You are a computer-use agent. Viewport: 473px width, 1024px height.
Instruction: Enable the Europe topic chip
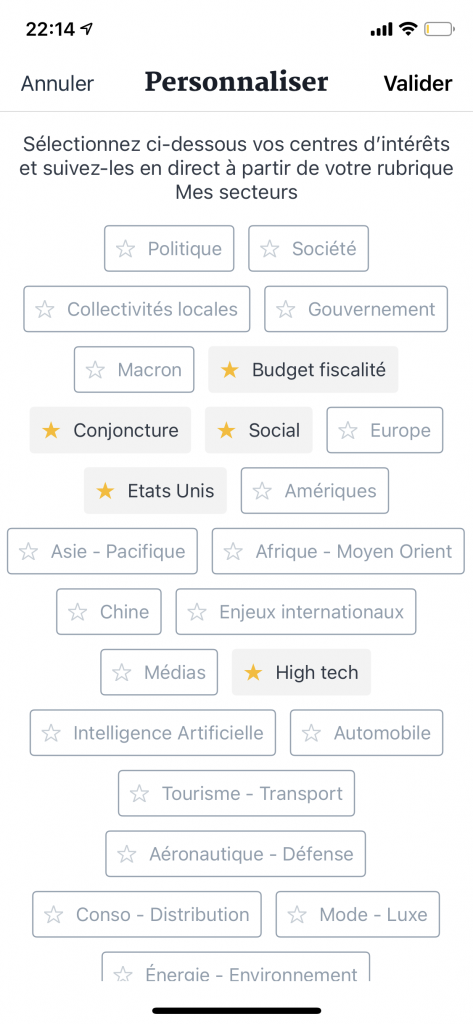click(x=385, y=430)
